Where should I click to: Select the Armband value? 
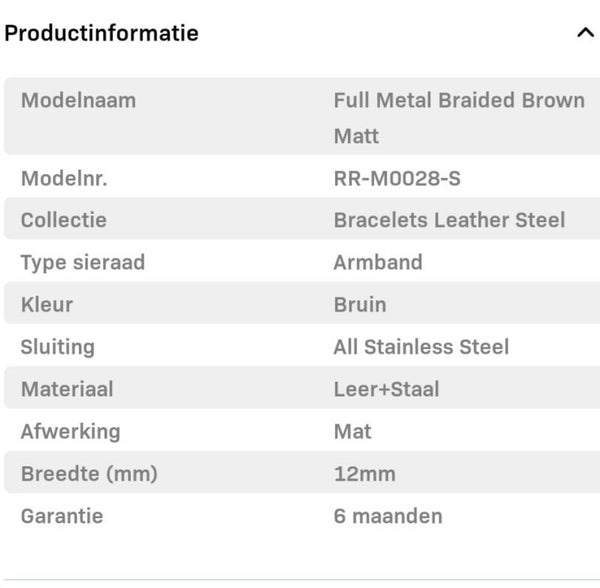coord(378,262)
